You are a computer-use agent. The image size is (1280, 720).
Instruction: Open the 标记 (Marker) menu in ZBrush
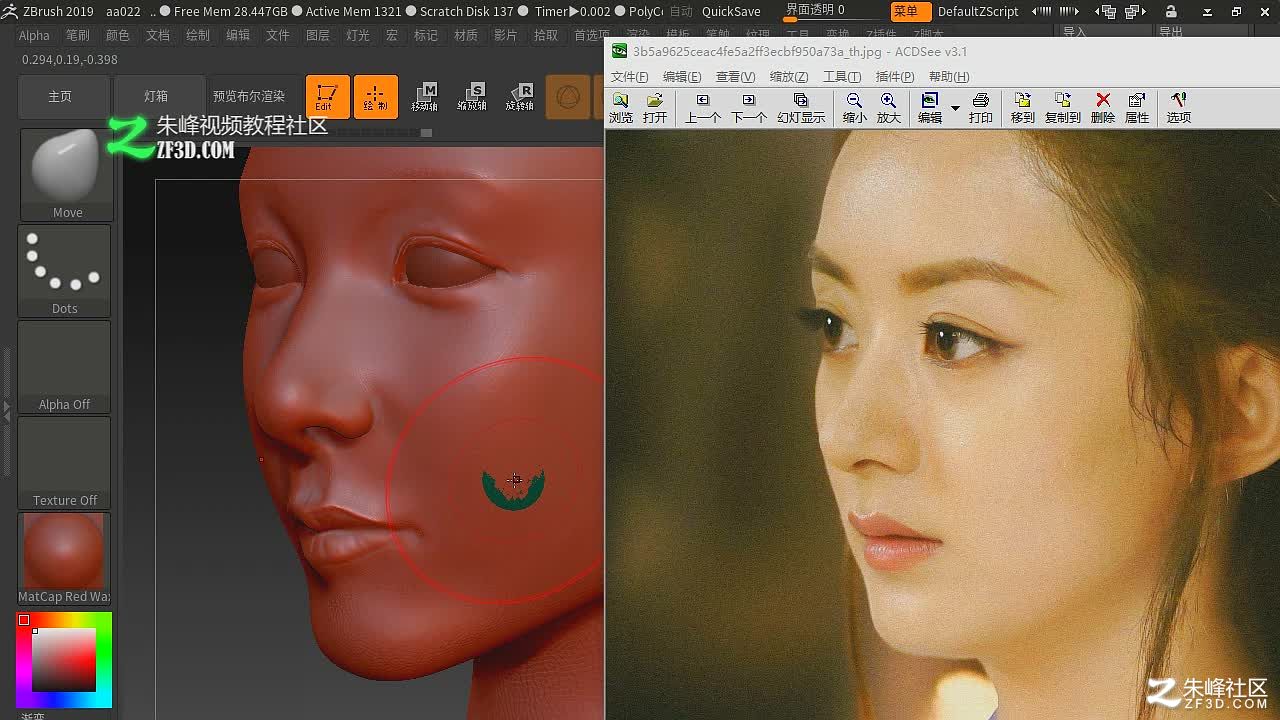[x=426, y=35]
